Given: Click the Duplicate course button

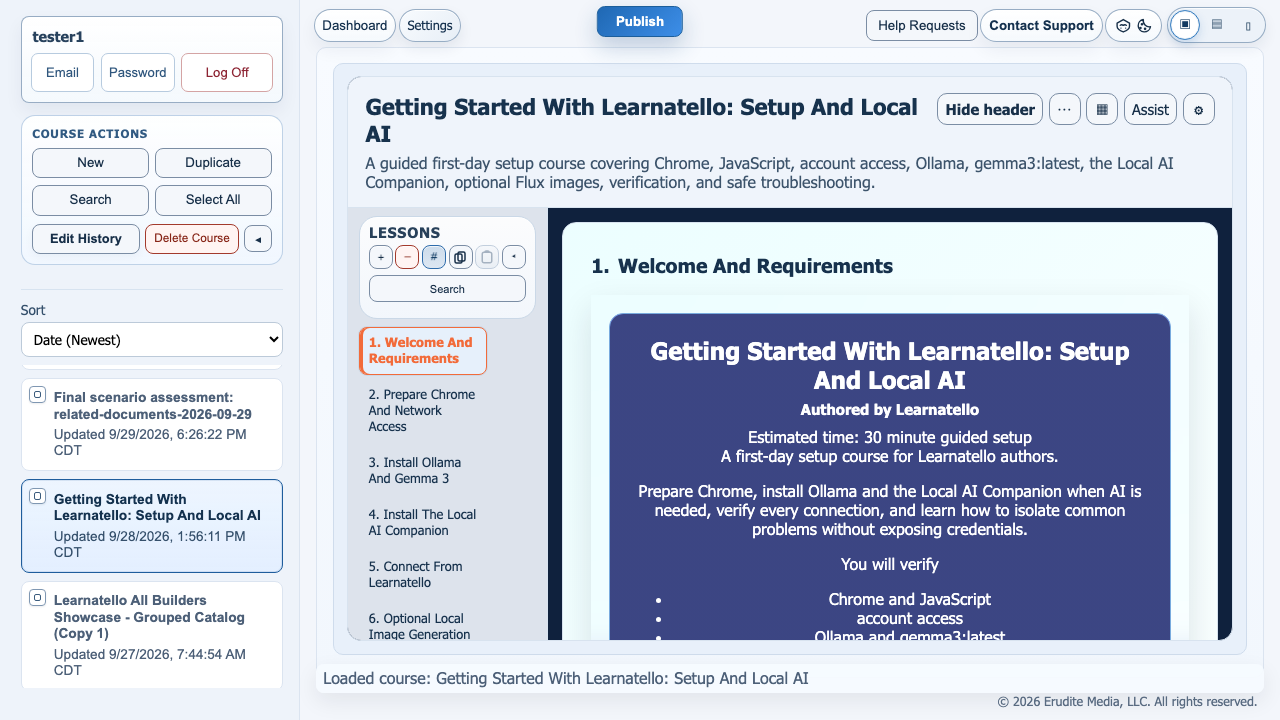Looking at the screenshot, I should pos(213,163).
